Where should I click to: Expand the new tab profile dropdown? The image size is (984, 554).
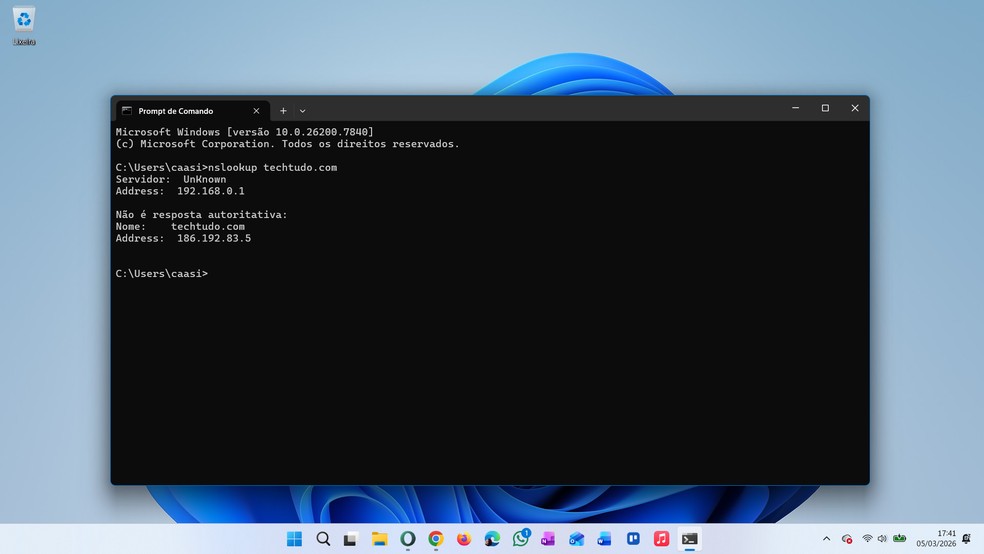click(302, 111)
